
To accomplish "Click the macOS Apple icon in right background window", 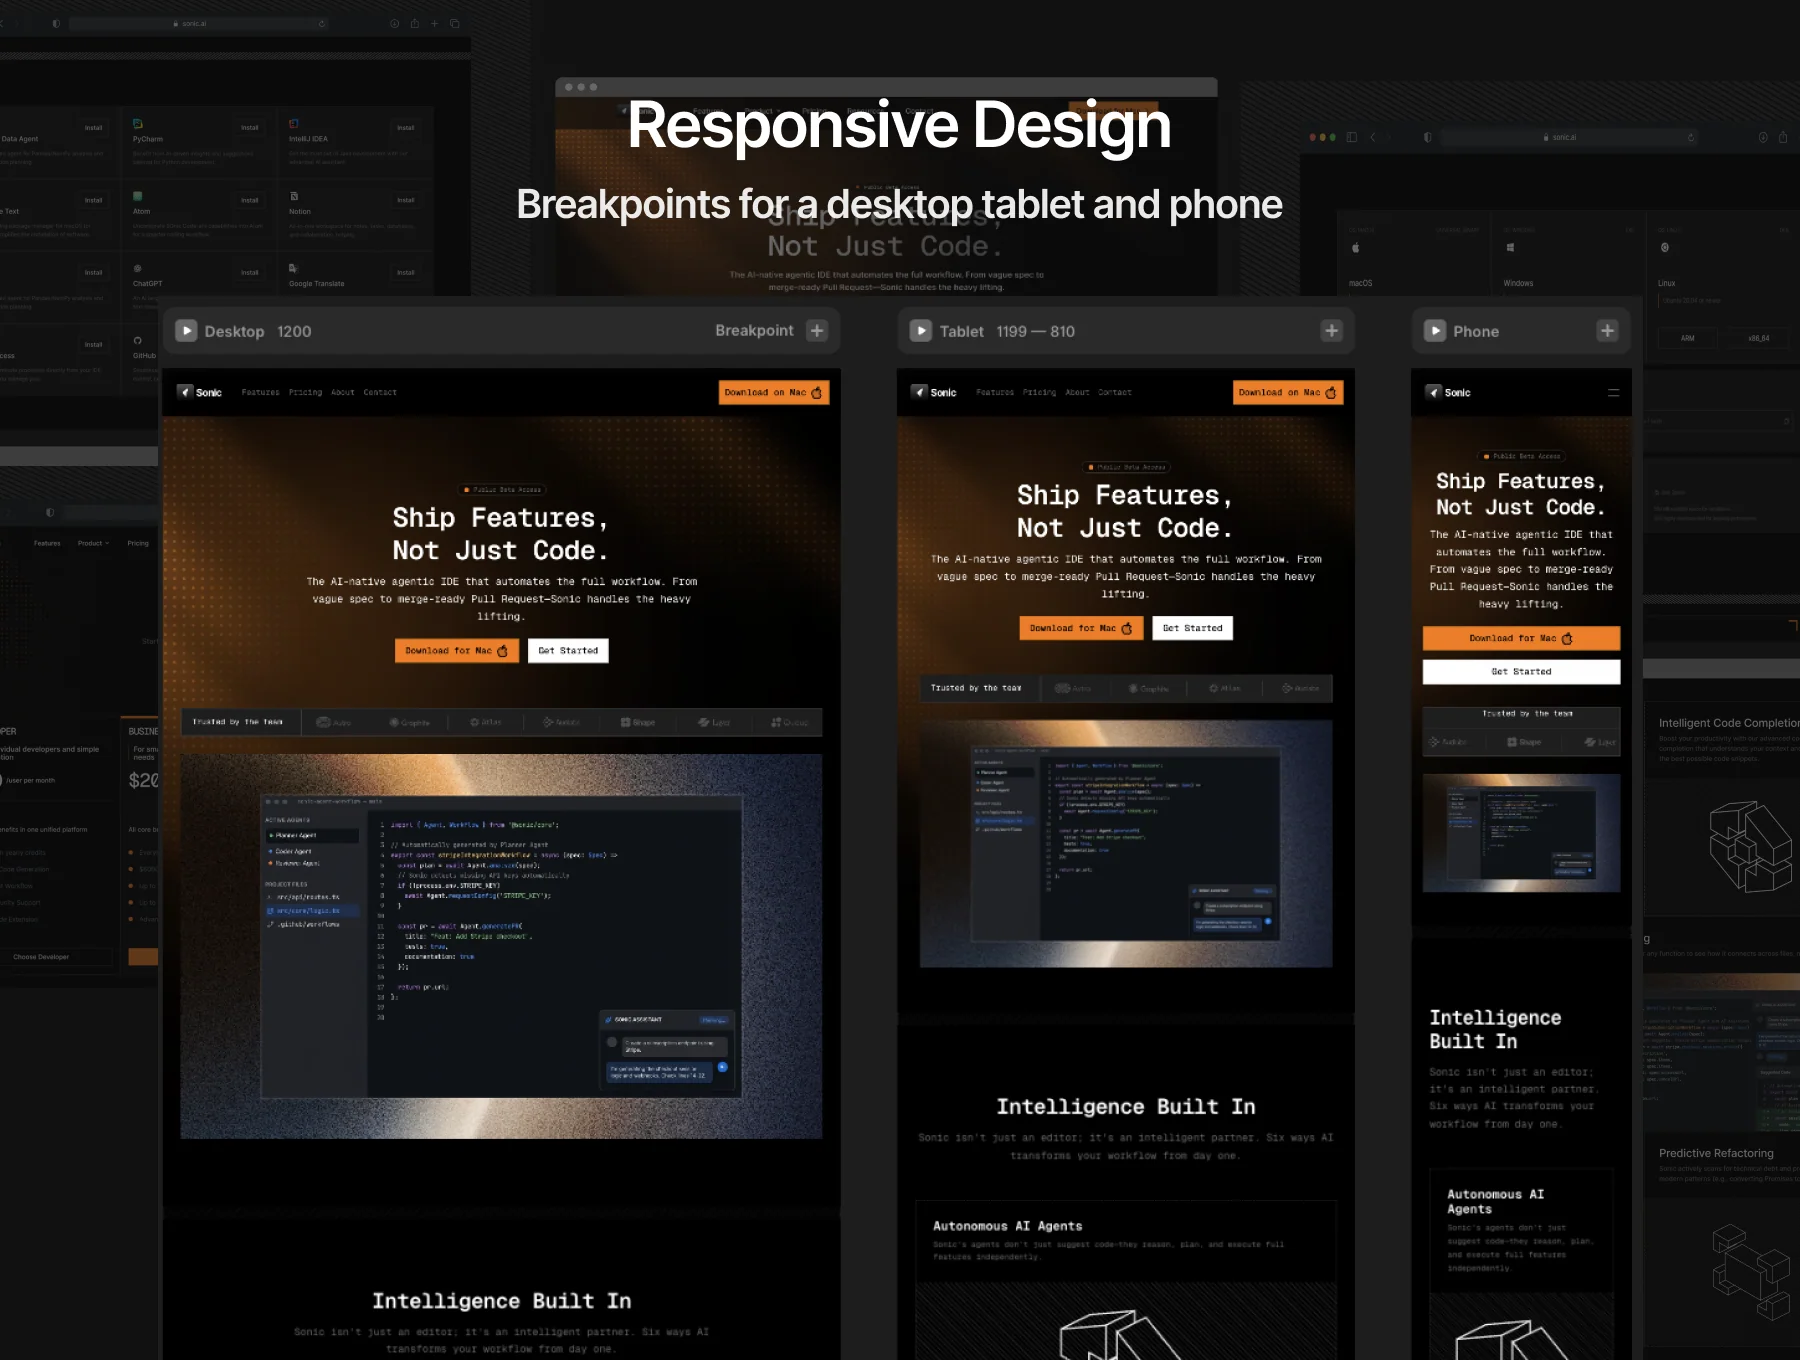I will tap(1356, 248).
